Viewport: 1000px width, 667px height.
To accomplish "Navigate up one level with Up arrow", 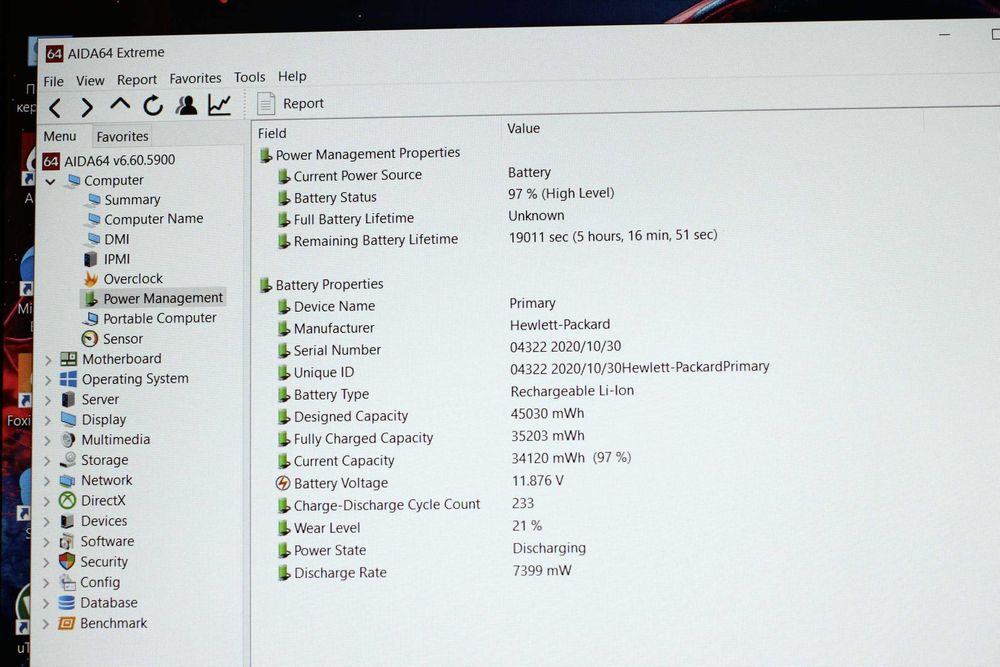I will point(120,103).
